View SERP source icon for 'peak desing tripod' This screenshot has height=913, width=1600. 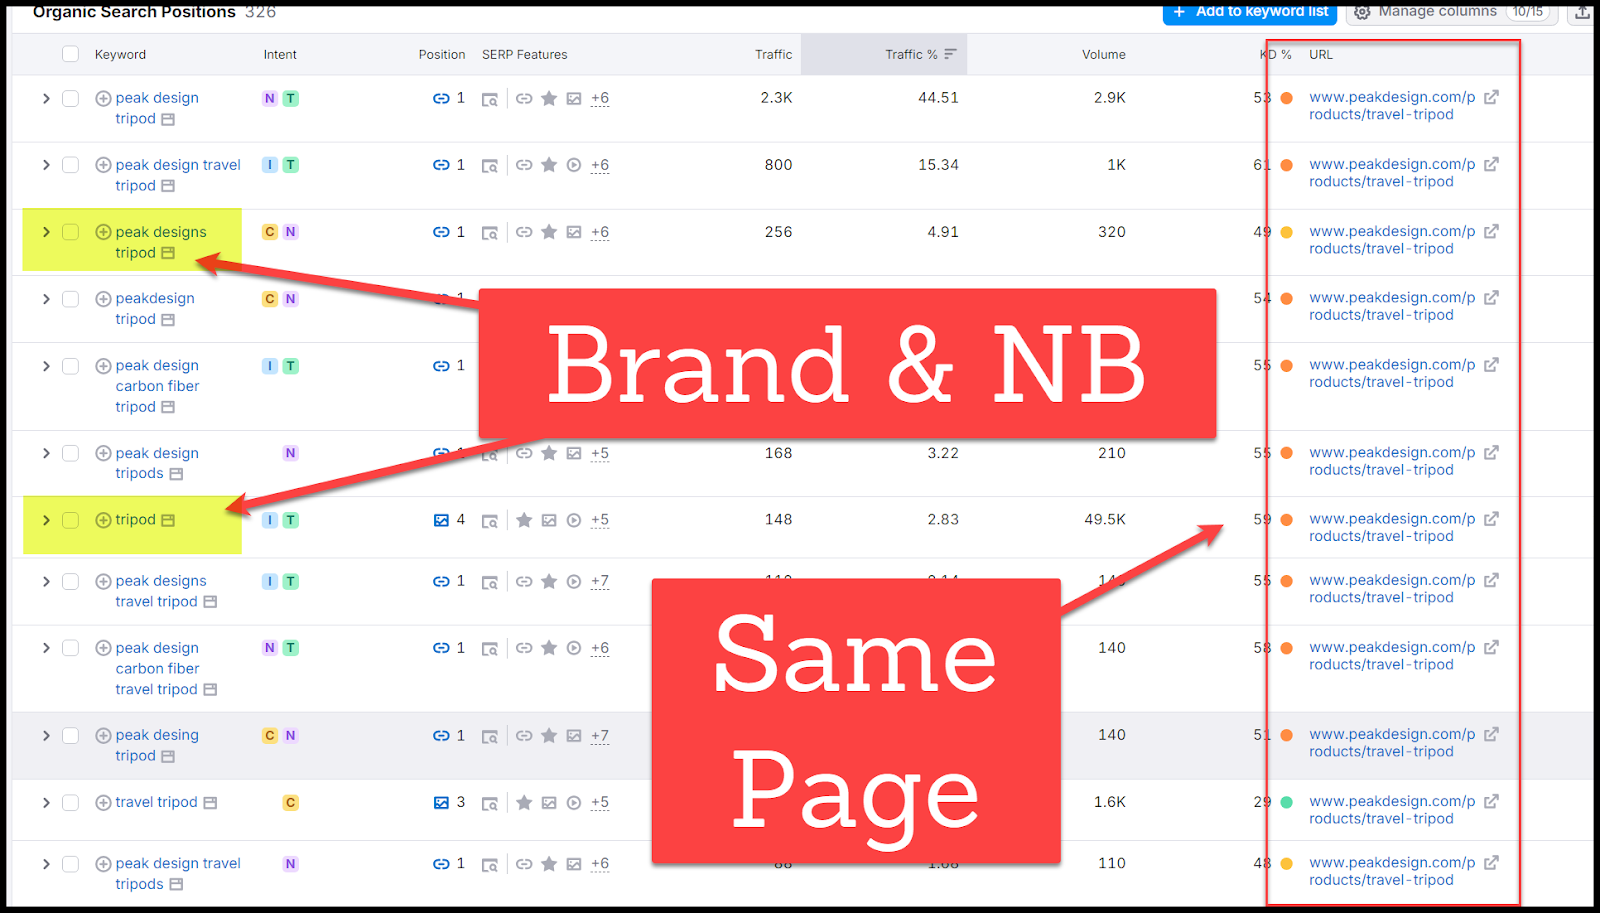[490, 736]
